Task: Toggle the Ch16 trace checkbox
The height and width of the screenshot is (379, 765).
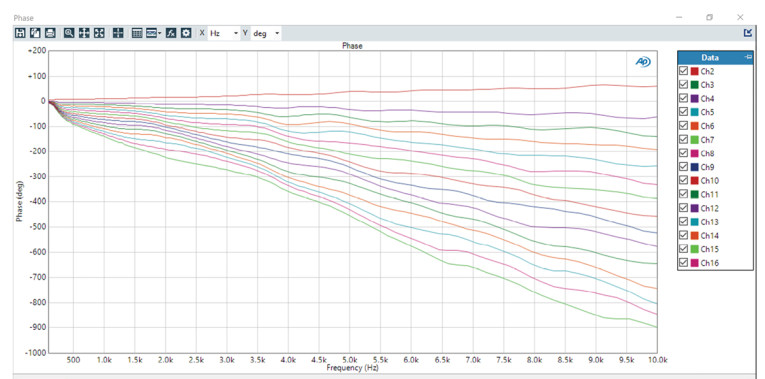Action: (x=684, y=262)
